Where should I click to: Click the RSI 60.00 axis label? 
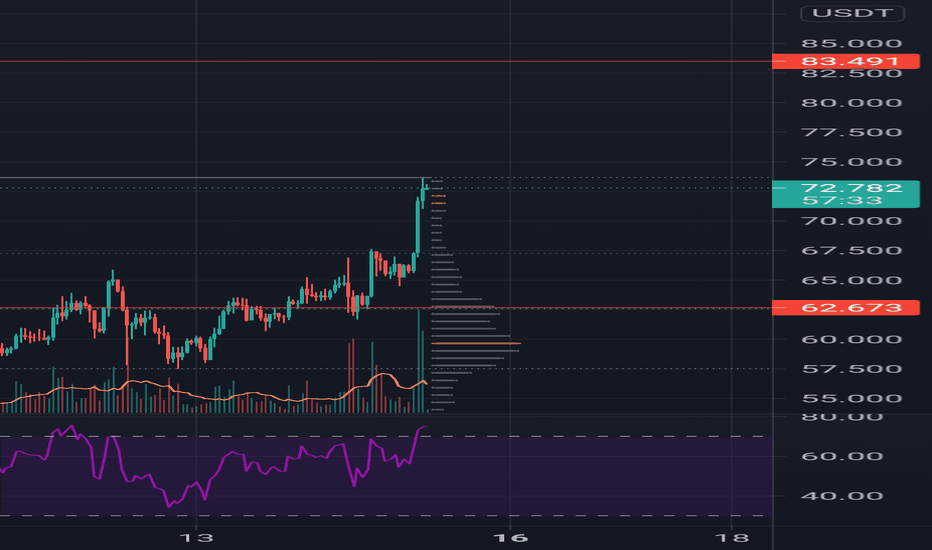[842, 457]
